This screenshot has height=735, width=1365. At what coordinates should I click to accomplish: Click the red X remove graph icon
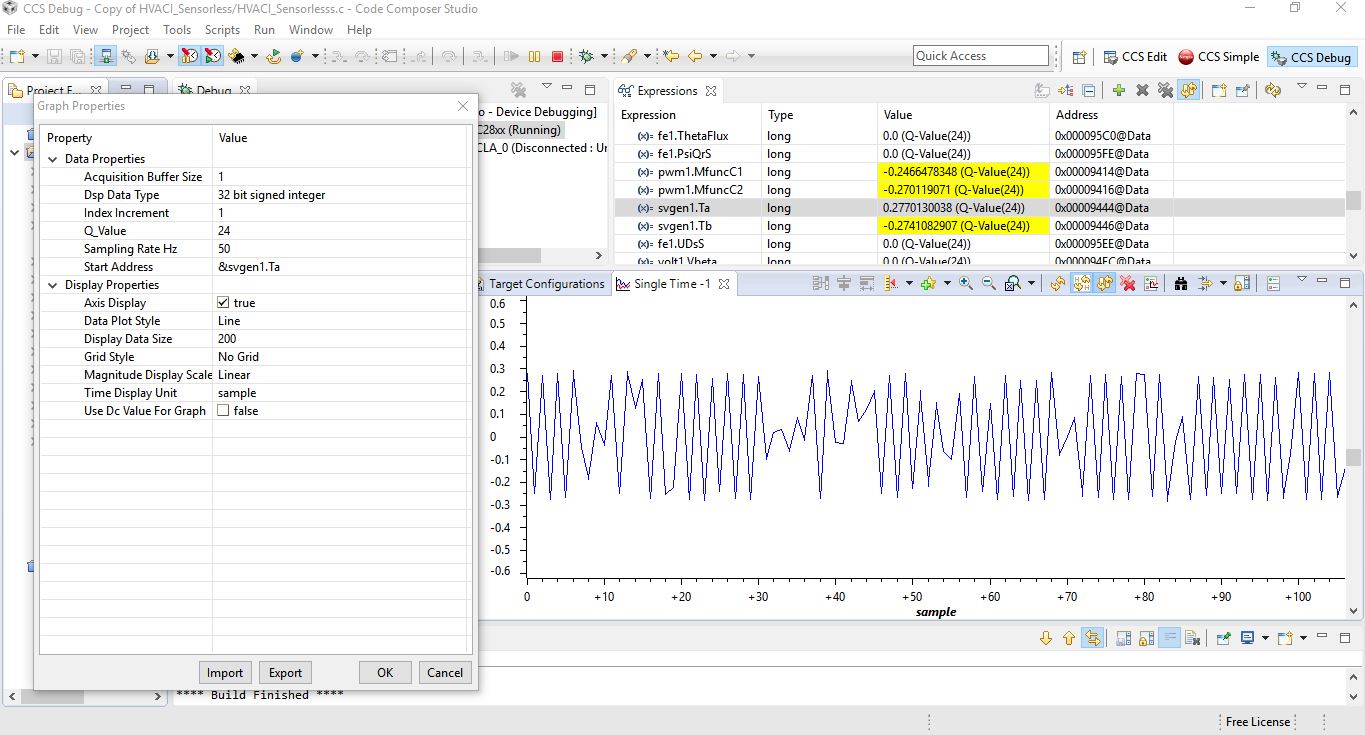1128,284
